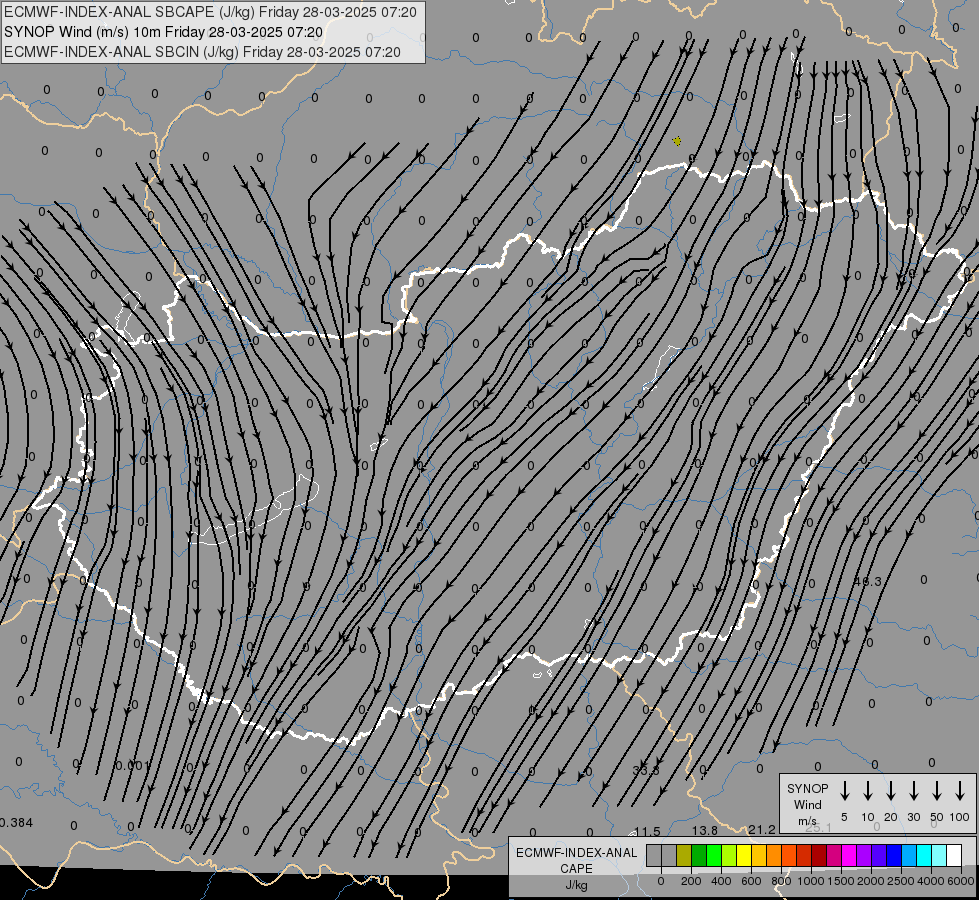Choose the bright magenta CAPE legend swatch
979x900 pixels.
click(x=849, y=855)
